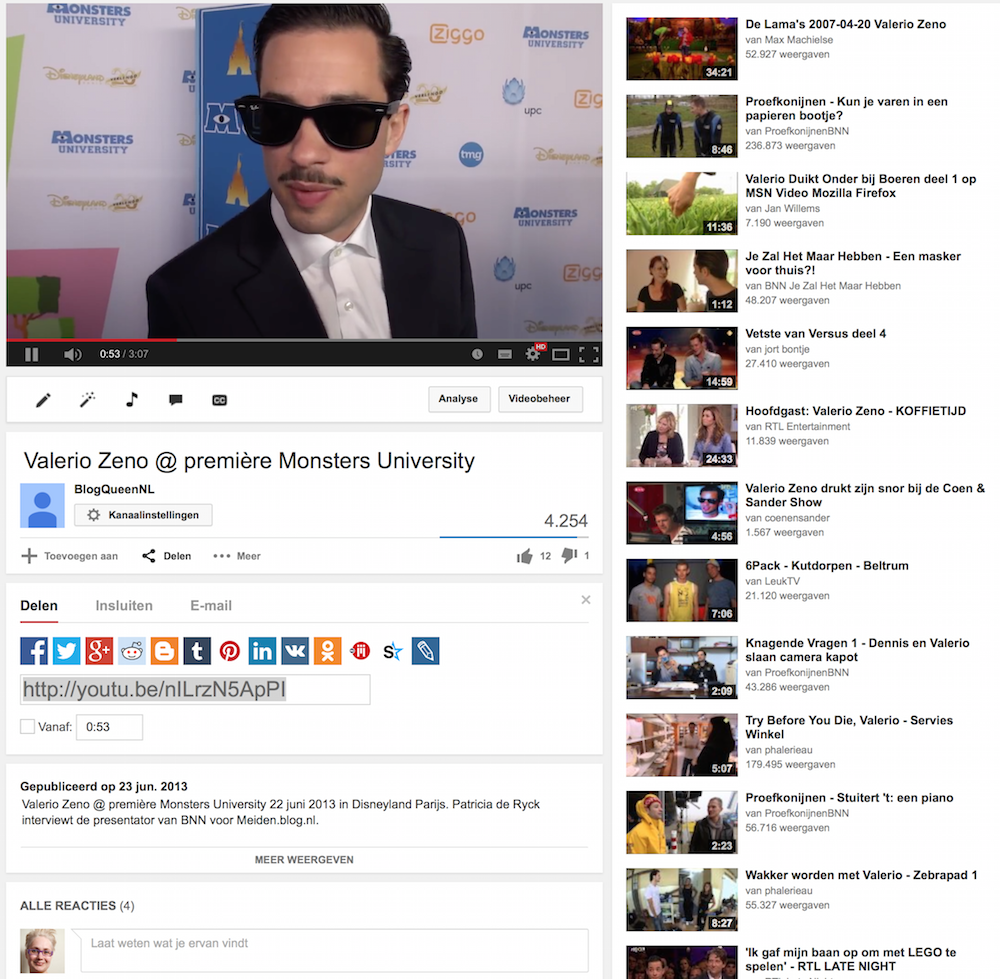The height and width of the screenshot is (979, 1000).
Task: Enter fullscreen video mode
Action: (x=589, y=354)
